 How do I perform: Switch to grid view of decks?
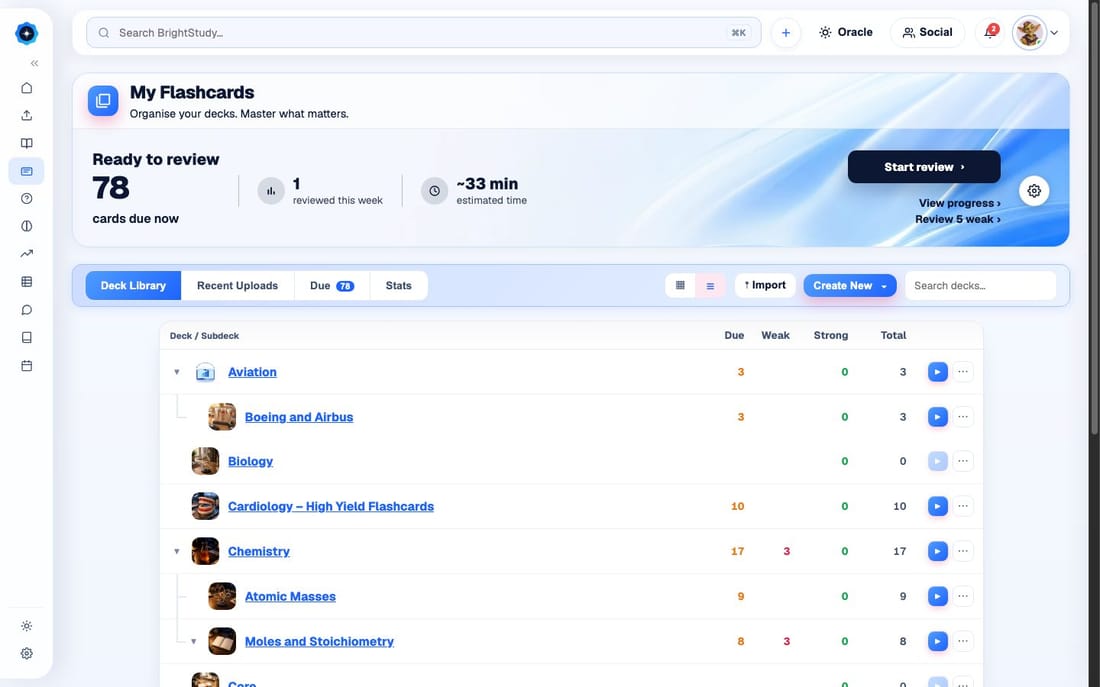pyautogui.click(x=680, y=286)
